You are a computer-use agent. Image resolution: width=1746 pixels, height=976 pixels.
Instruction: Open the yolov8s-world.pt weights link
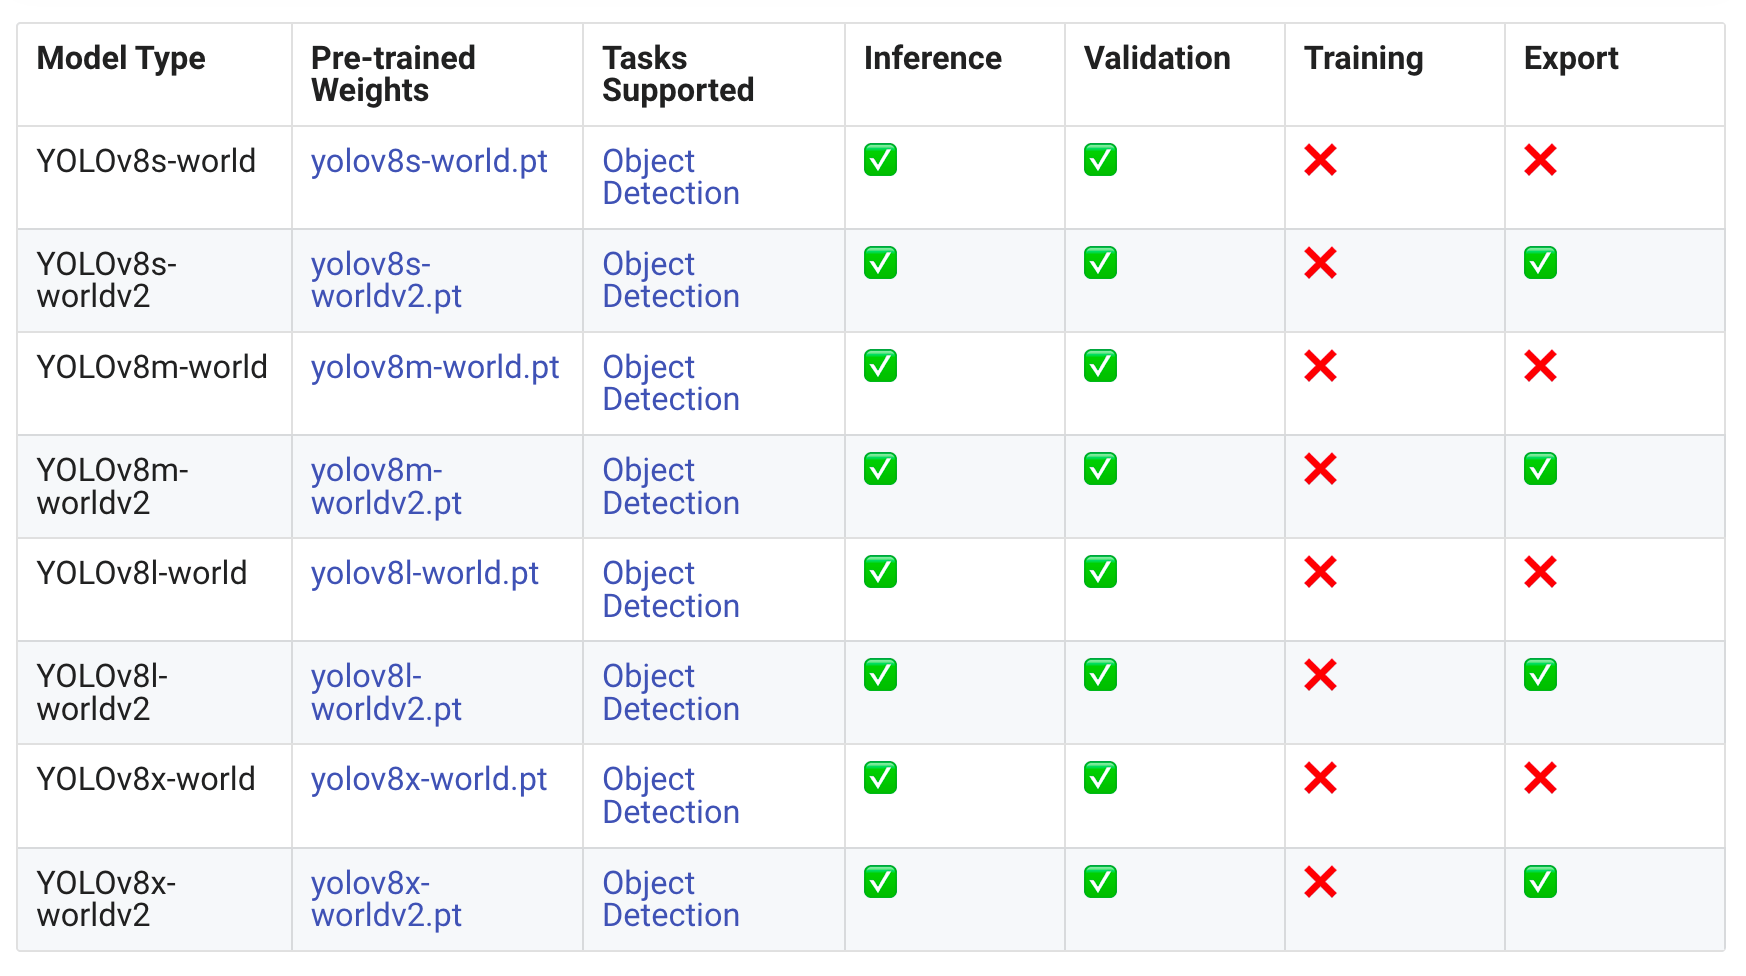tap(429, 161)
